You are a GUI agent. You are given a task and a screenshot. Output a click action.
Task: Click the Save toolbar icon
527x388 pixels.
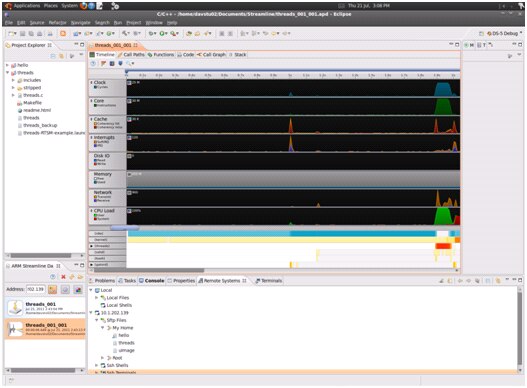23,33
